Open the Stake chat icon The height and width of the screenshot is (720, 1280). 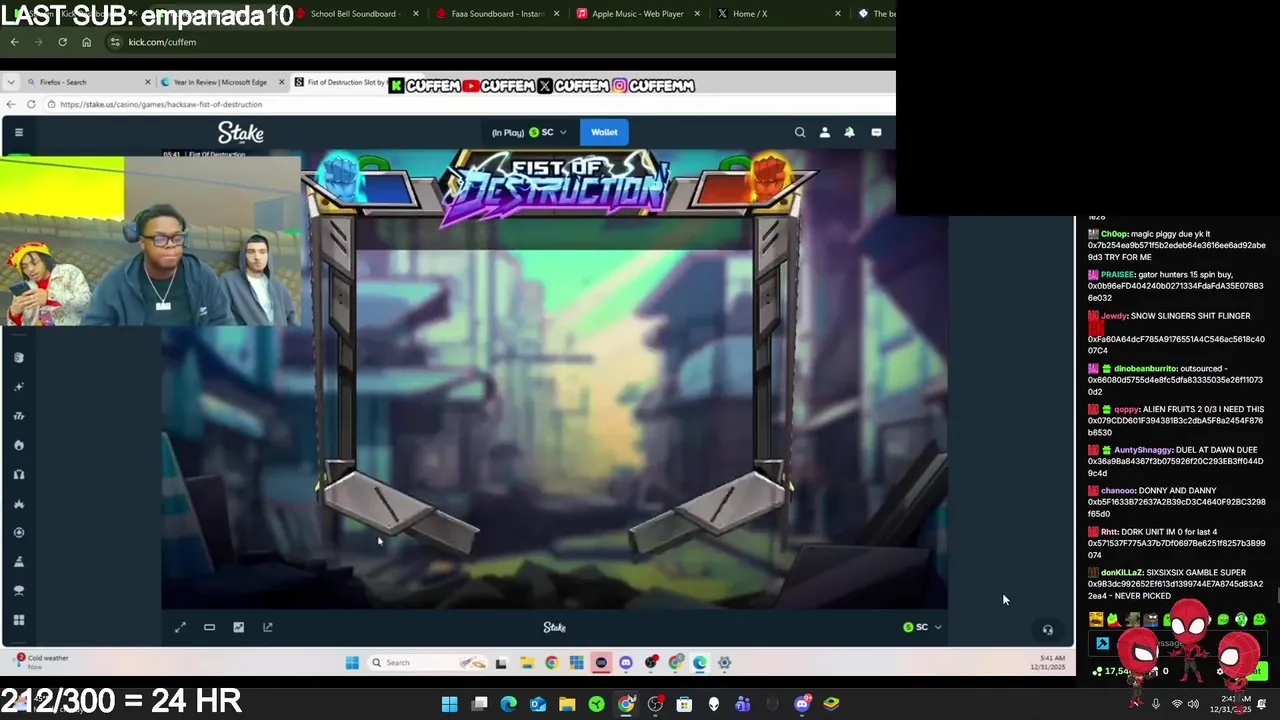(876, 132)
